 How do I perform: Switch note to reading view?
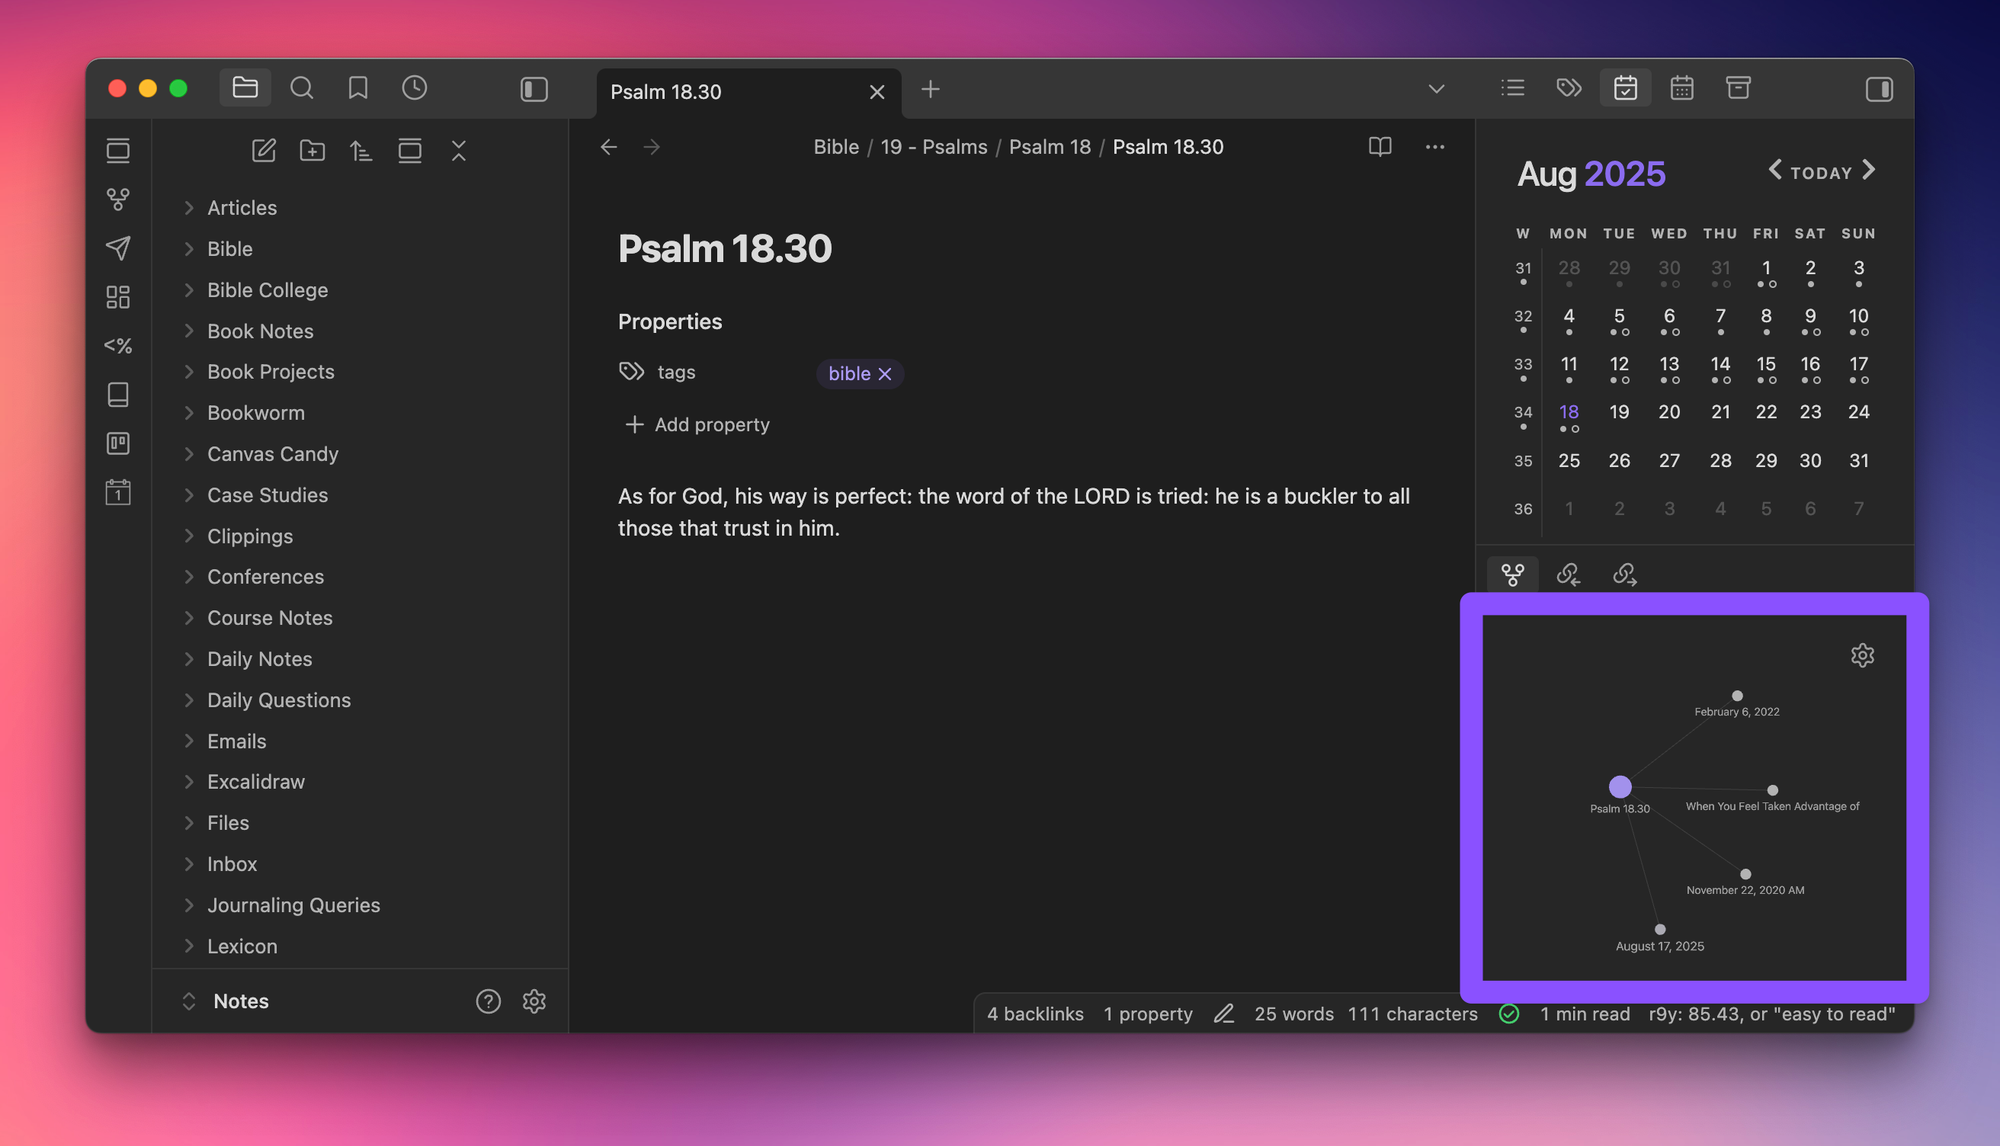pos(1380,147)
